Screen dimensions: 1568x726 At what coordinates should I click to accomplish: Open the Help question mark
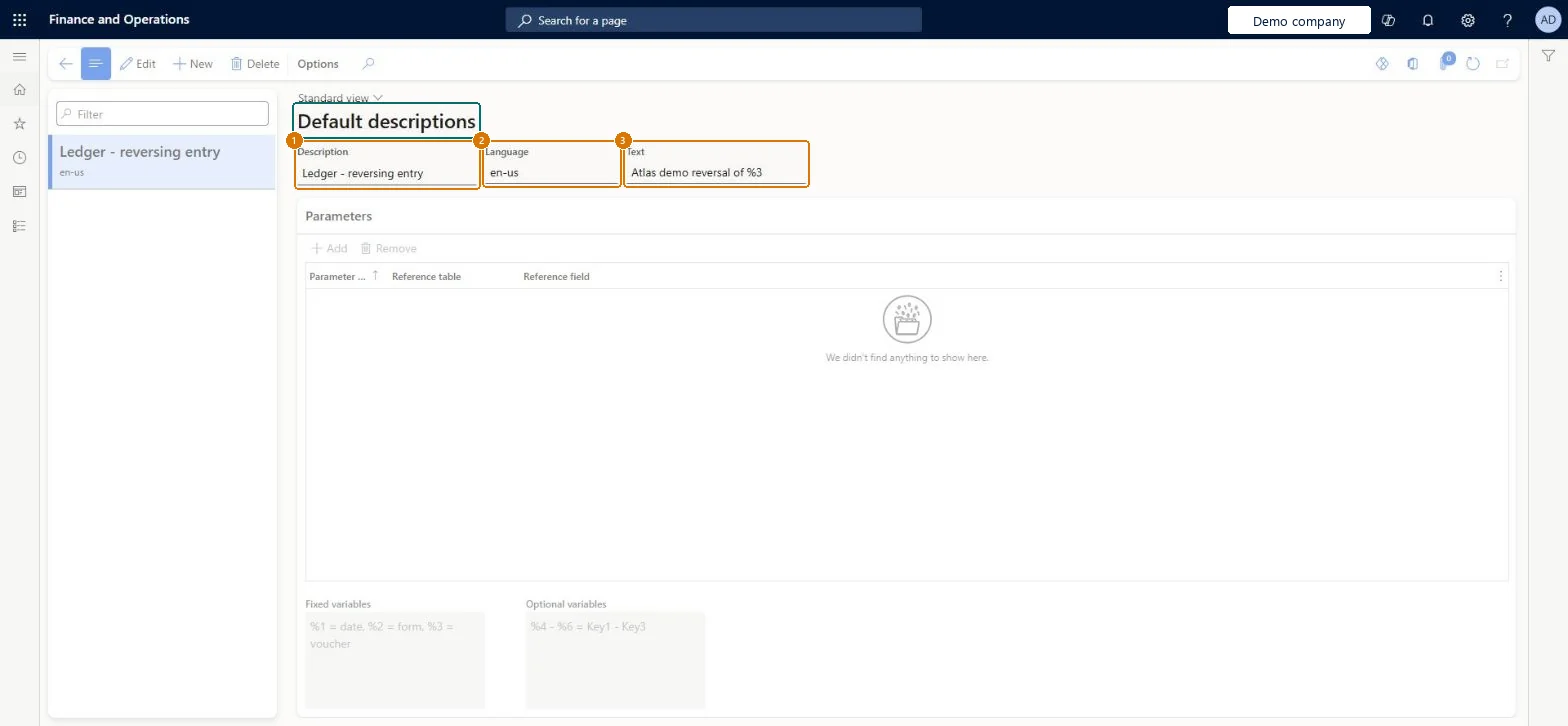click(x=1508, y=20)
